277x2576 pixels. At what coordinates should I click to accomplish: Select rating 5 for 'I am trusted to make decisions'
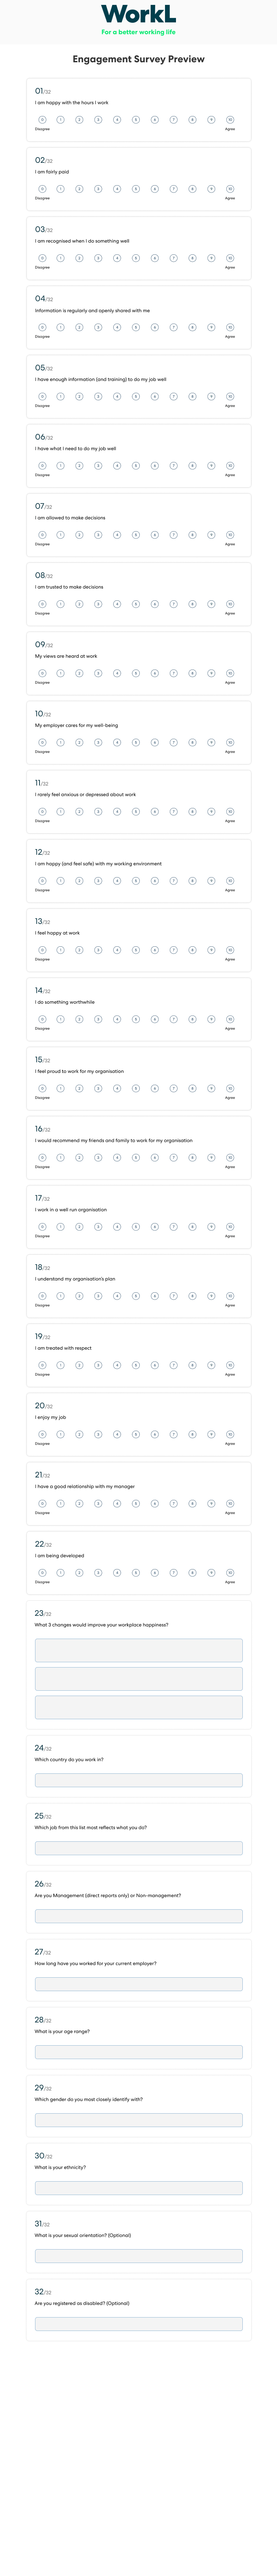point(136,604)
